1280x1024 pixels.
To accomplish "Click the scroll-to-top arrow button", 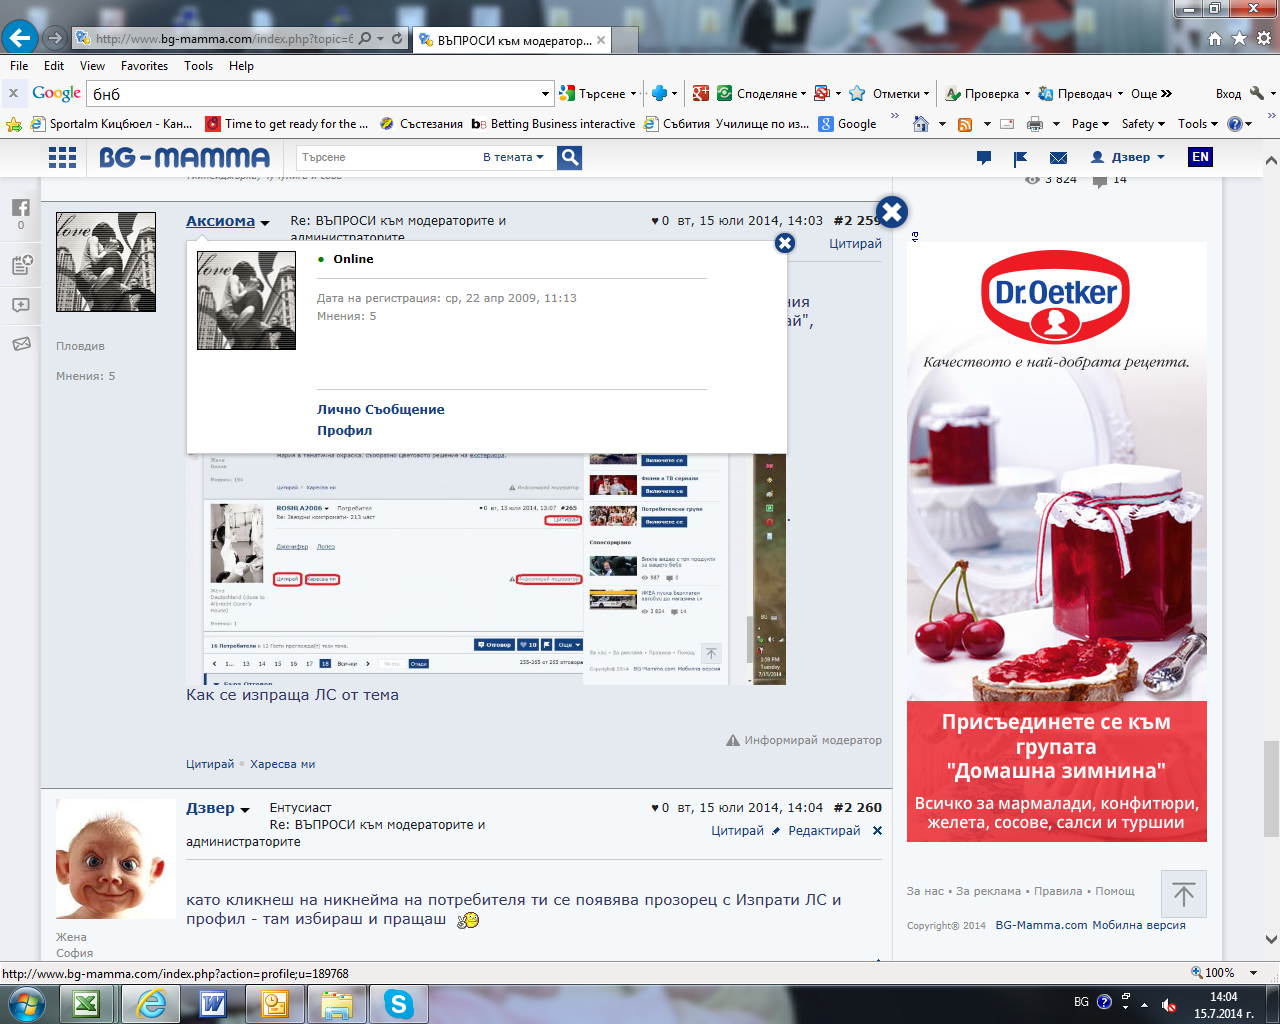I will click(1184, 894).
